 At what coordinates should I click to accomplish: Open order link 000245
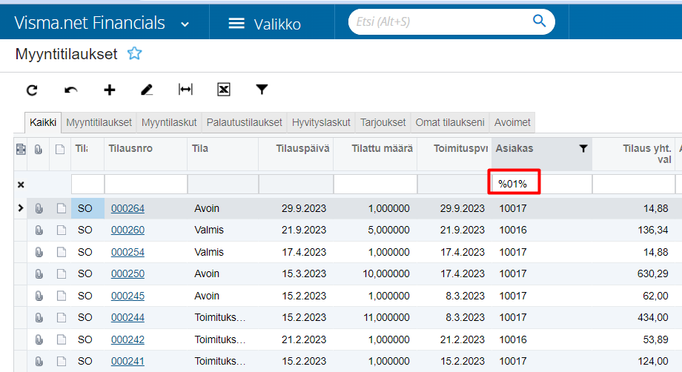(x=127, y=296)
